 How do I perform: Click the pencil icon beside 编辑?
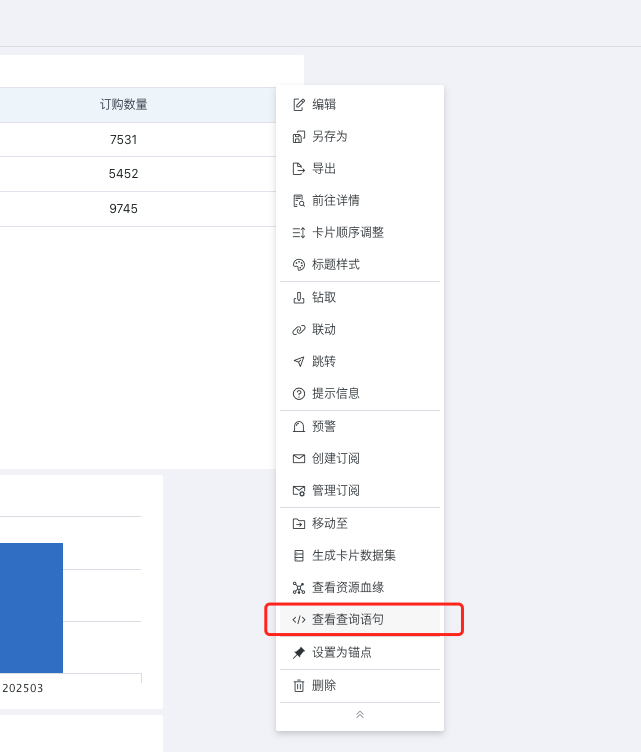tap(299, 105)
